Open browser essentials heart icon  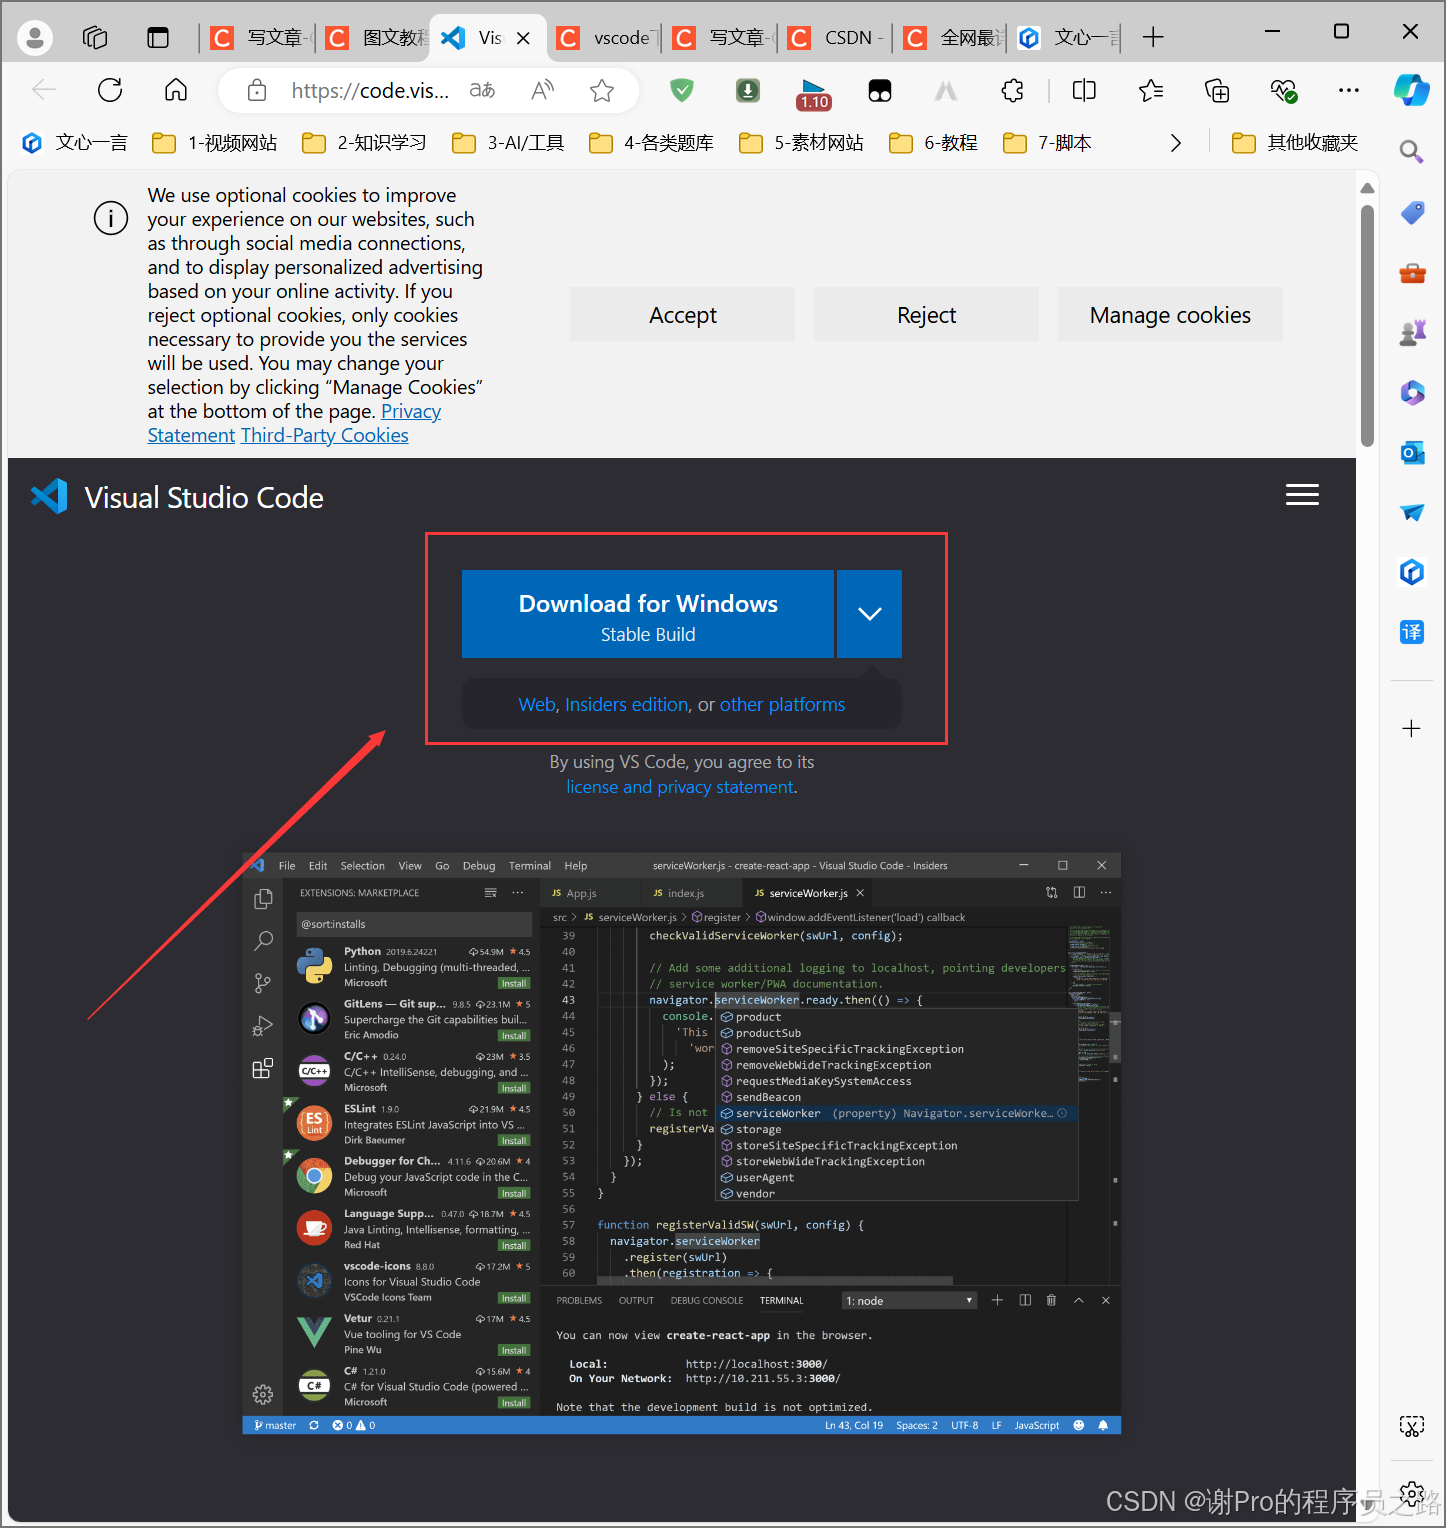[1284, 91]
